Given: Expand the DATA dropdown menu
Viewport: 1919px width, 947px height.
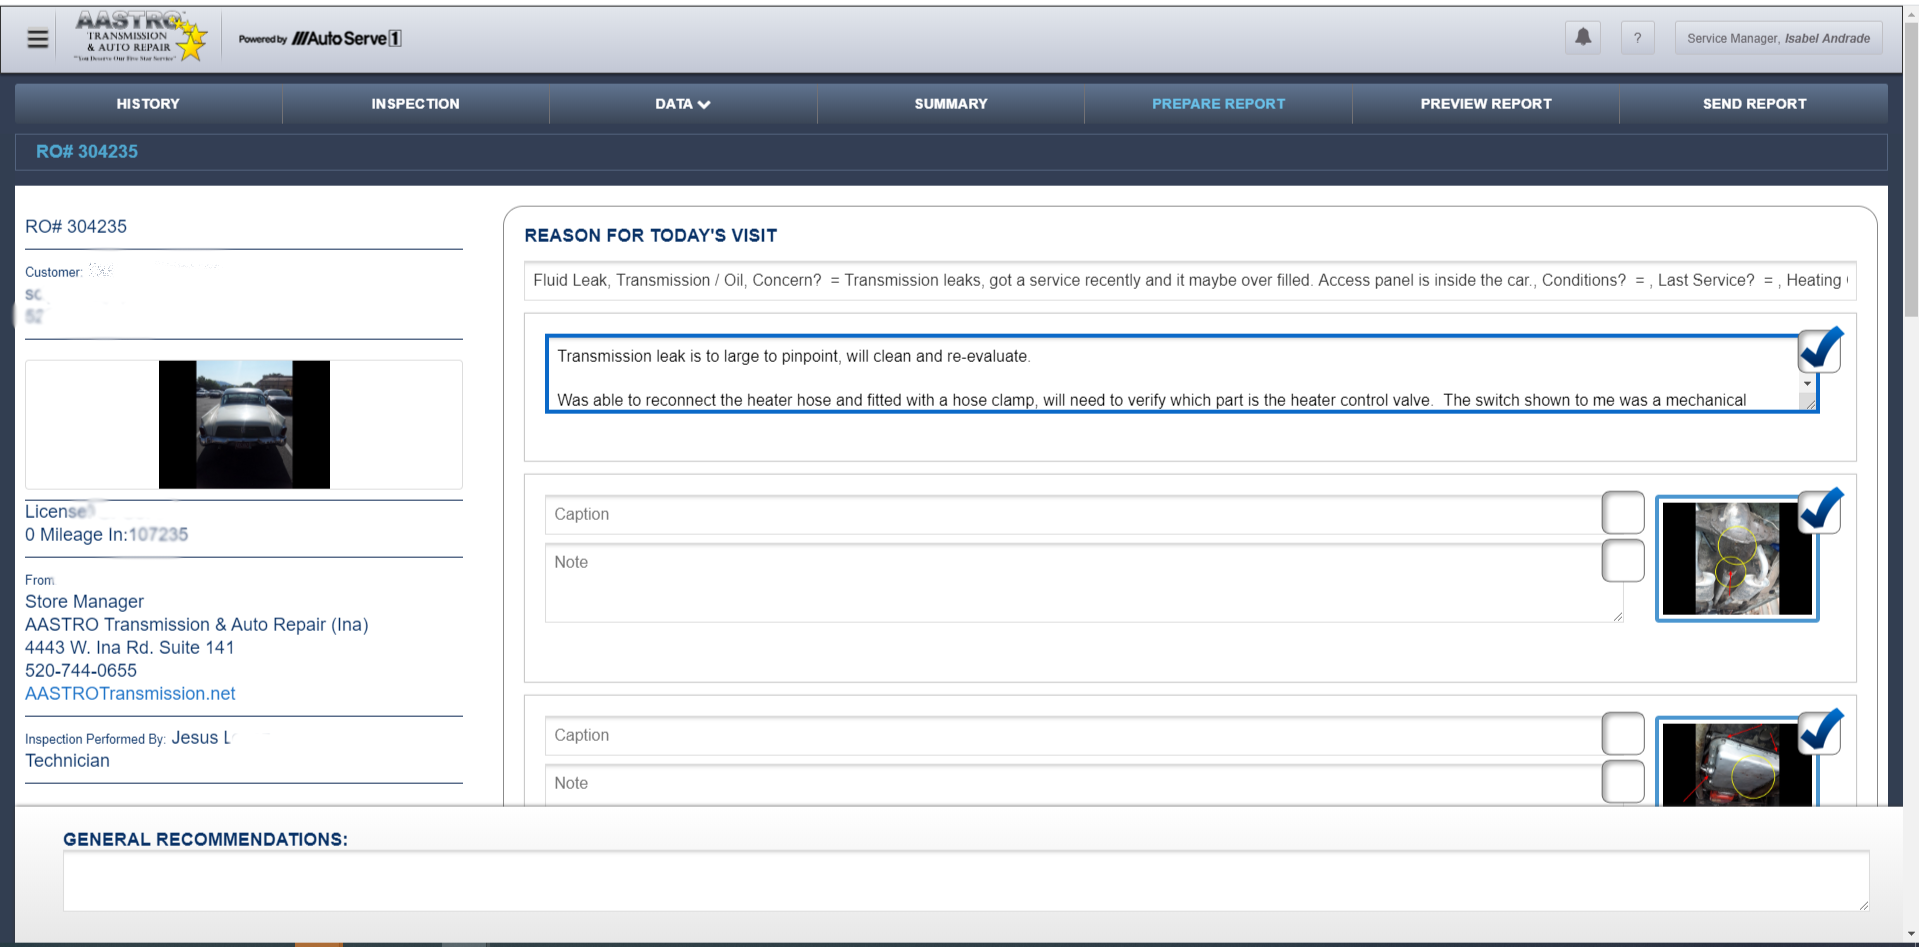Looking at the screenshot, I should click(683, 104).
